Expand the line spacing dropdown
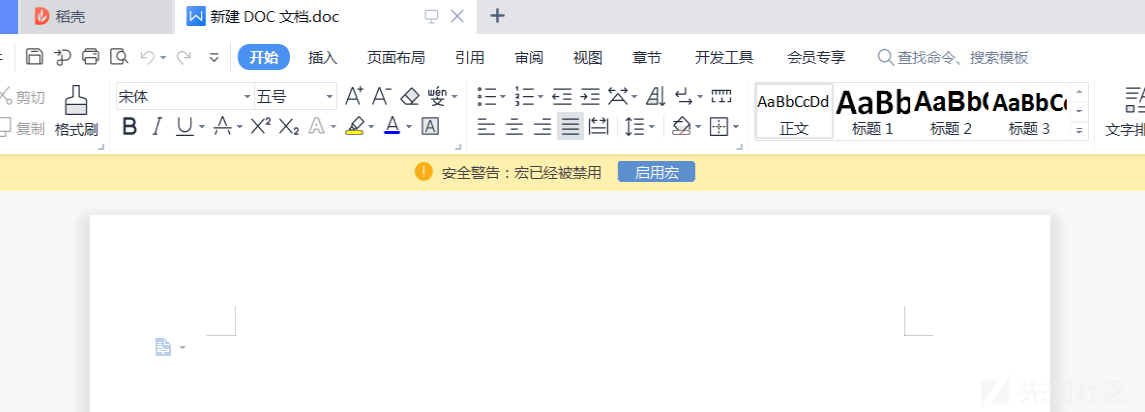This screenshot has height=412, width=1145. click(x=654, y=127)
